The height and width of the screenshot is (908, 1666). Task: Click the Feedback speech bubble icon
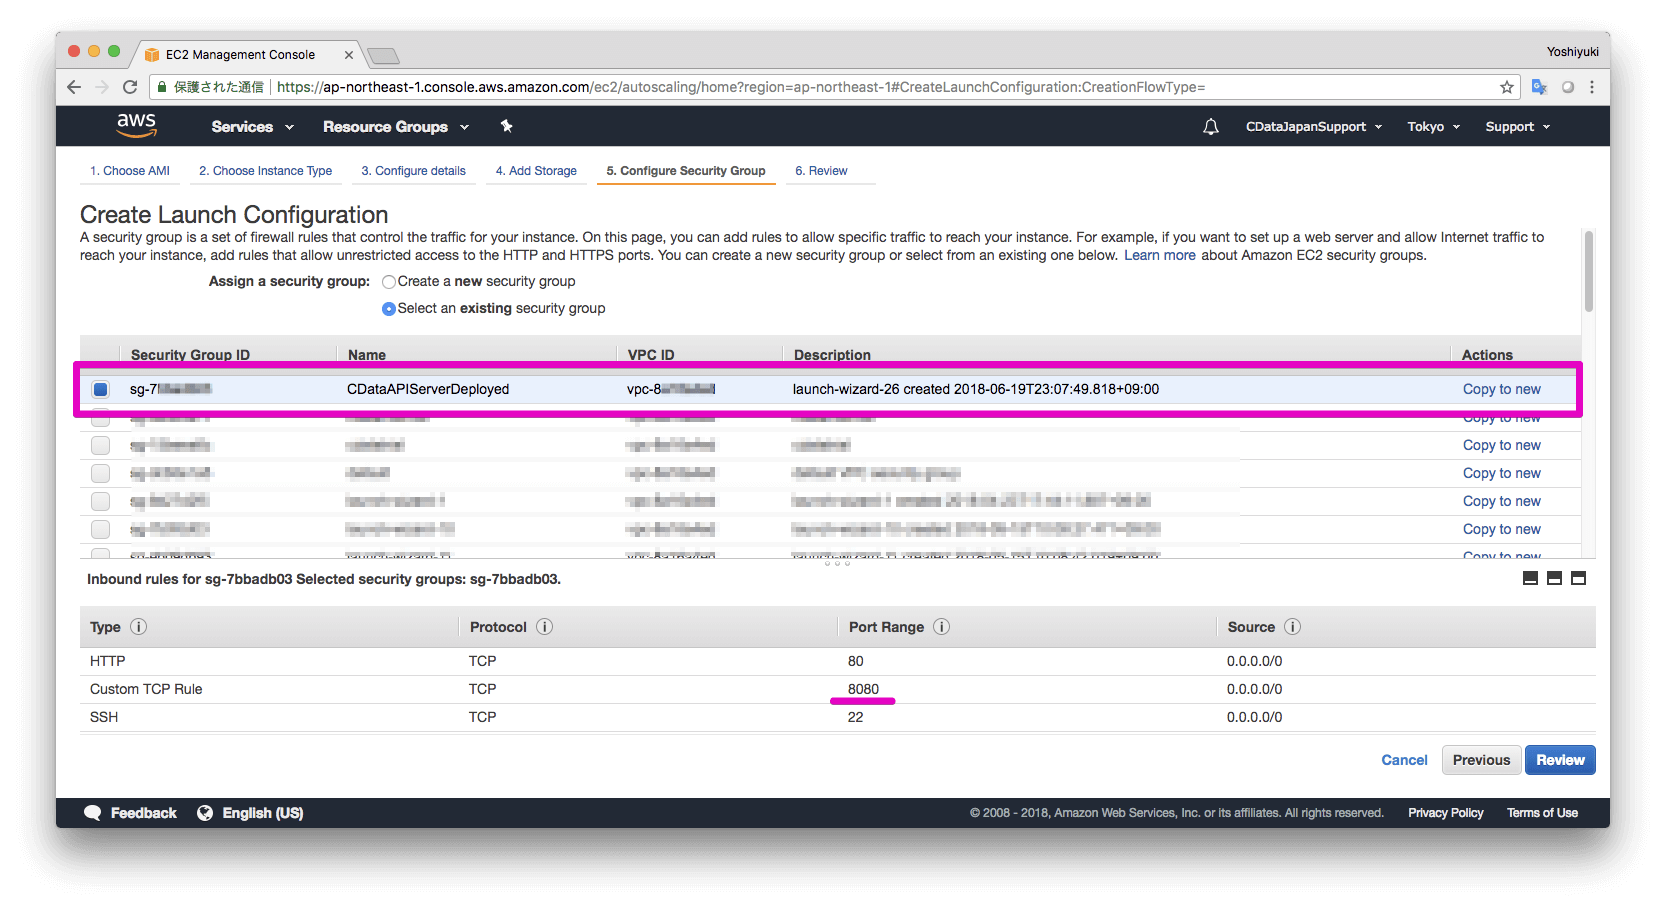coord(93,813)
